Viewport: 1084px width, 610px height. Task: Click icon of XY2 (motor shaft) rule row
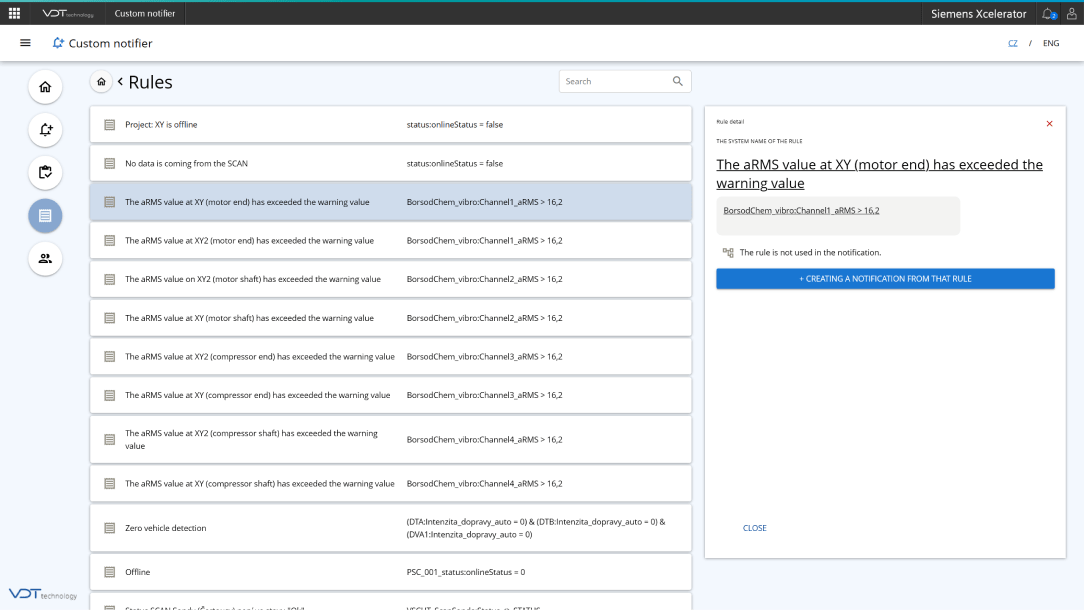point(110,279)
